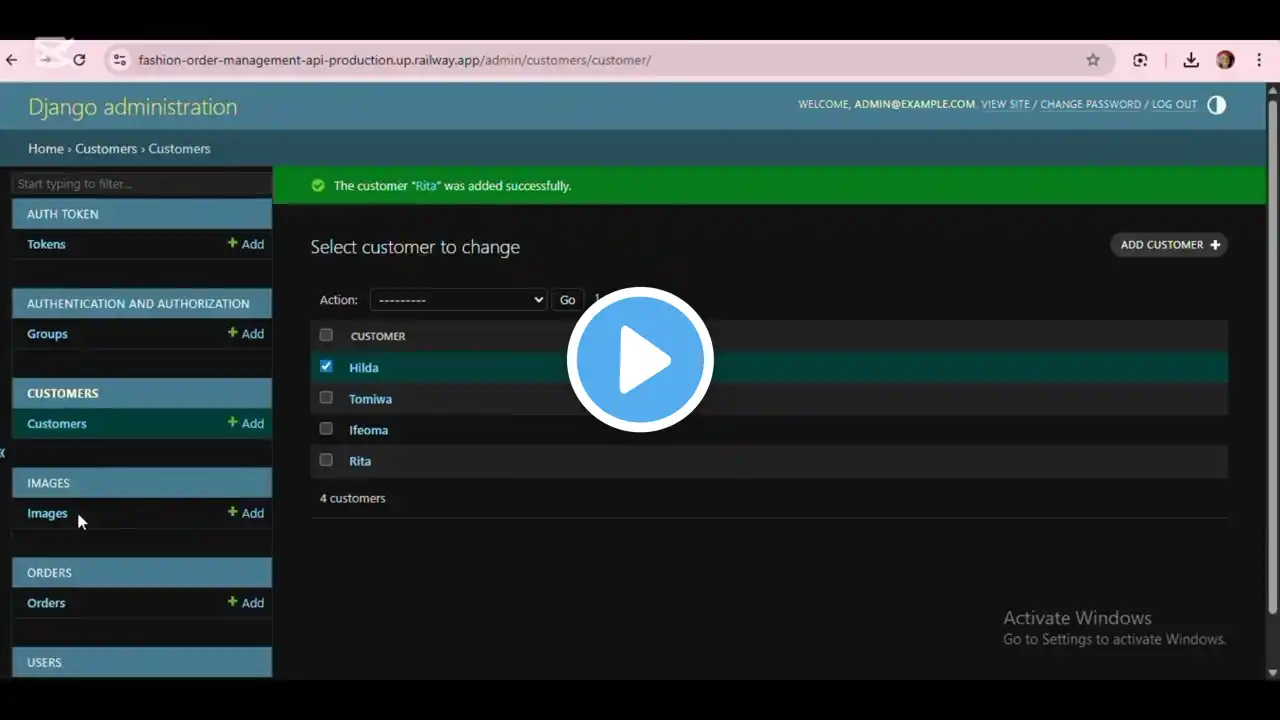Toggle the select-all customers checkbox

point(326,334)
